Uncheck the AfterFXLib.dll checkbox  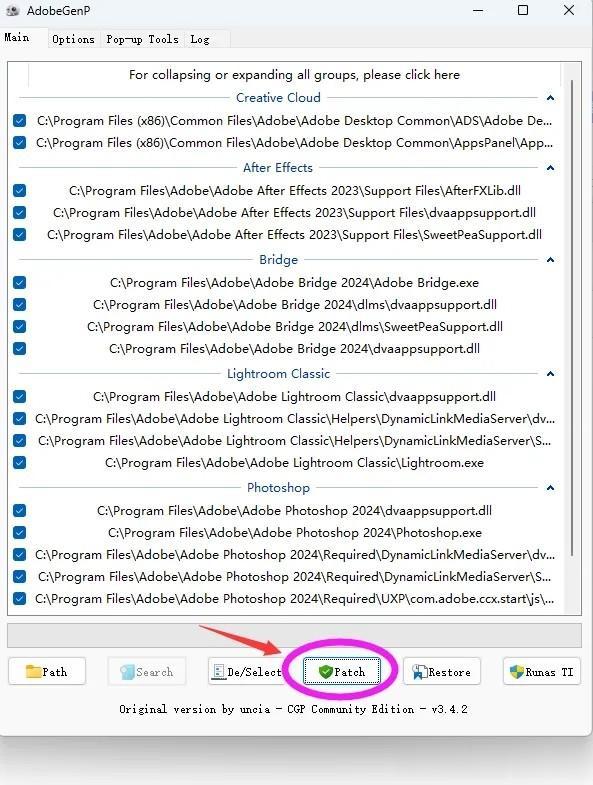tap(20, 191)
